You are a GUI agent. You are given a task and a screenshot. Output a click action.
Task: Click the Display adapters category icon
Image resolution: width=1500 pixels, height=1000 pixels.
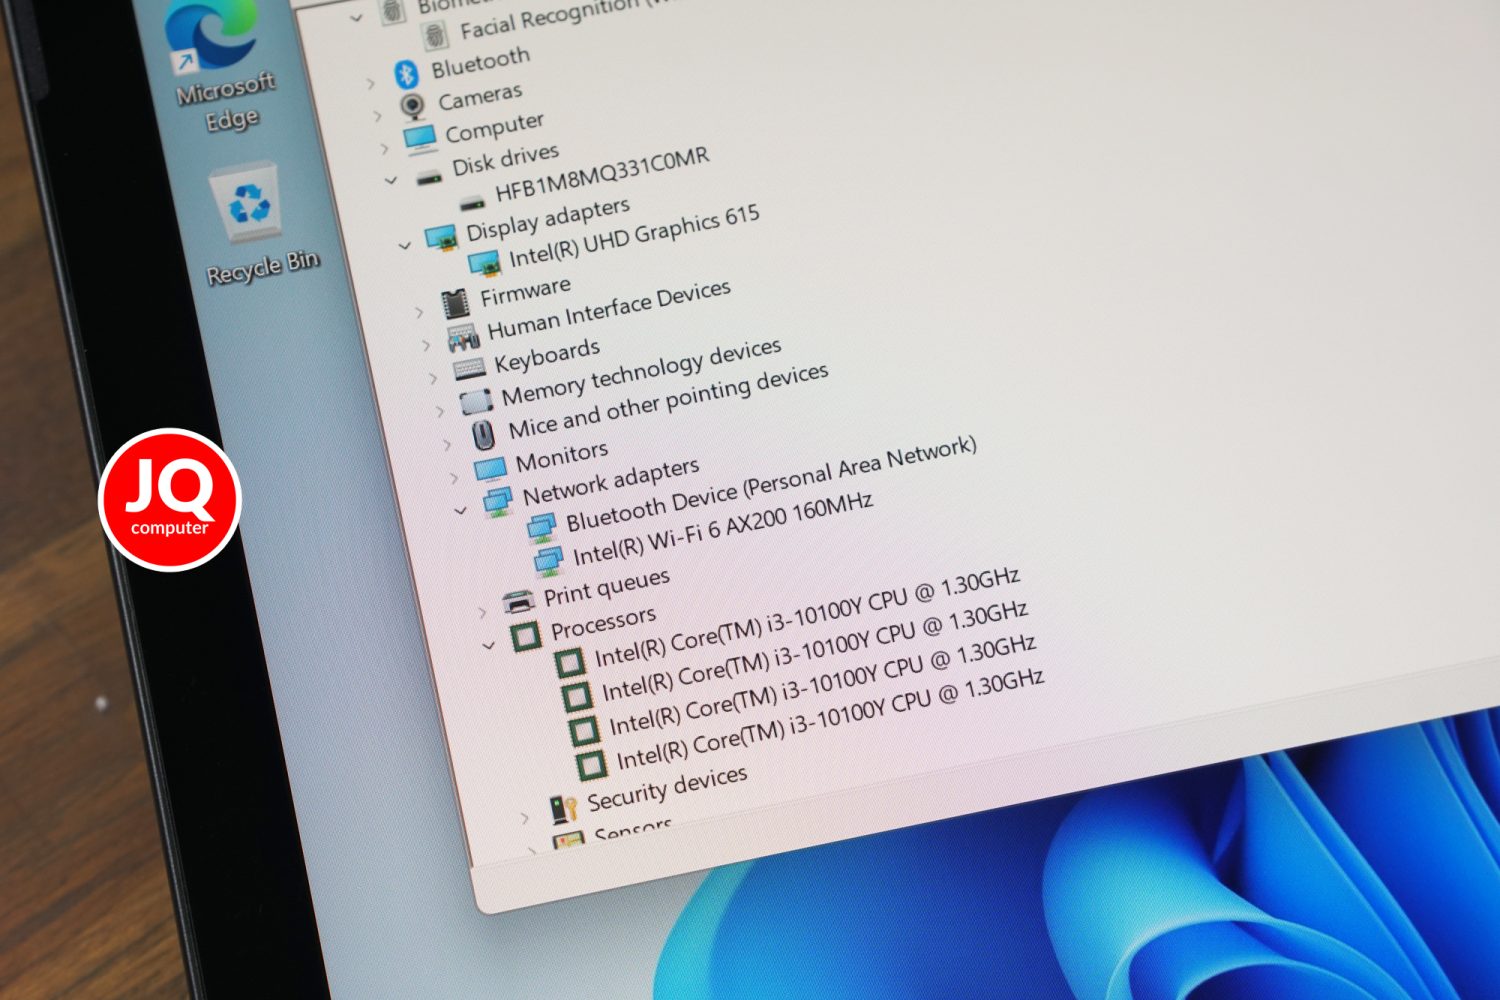440,237
